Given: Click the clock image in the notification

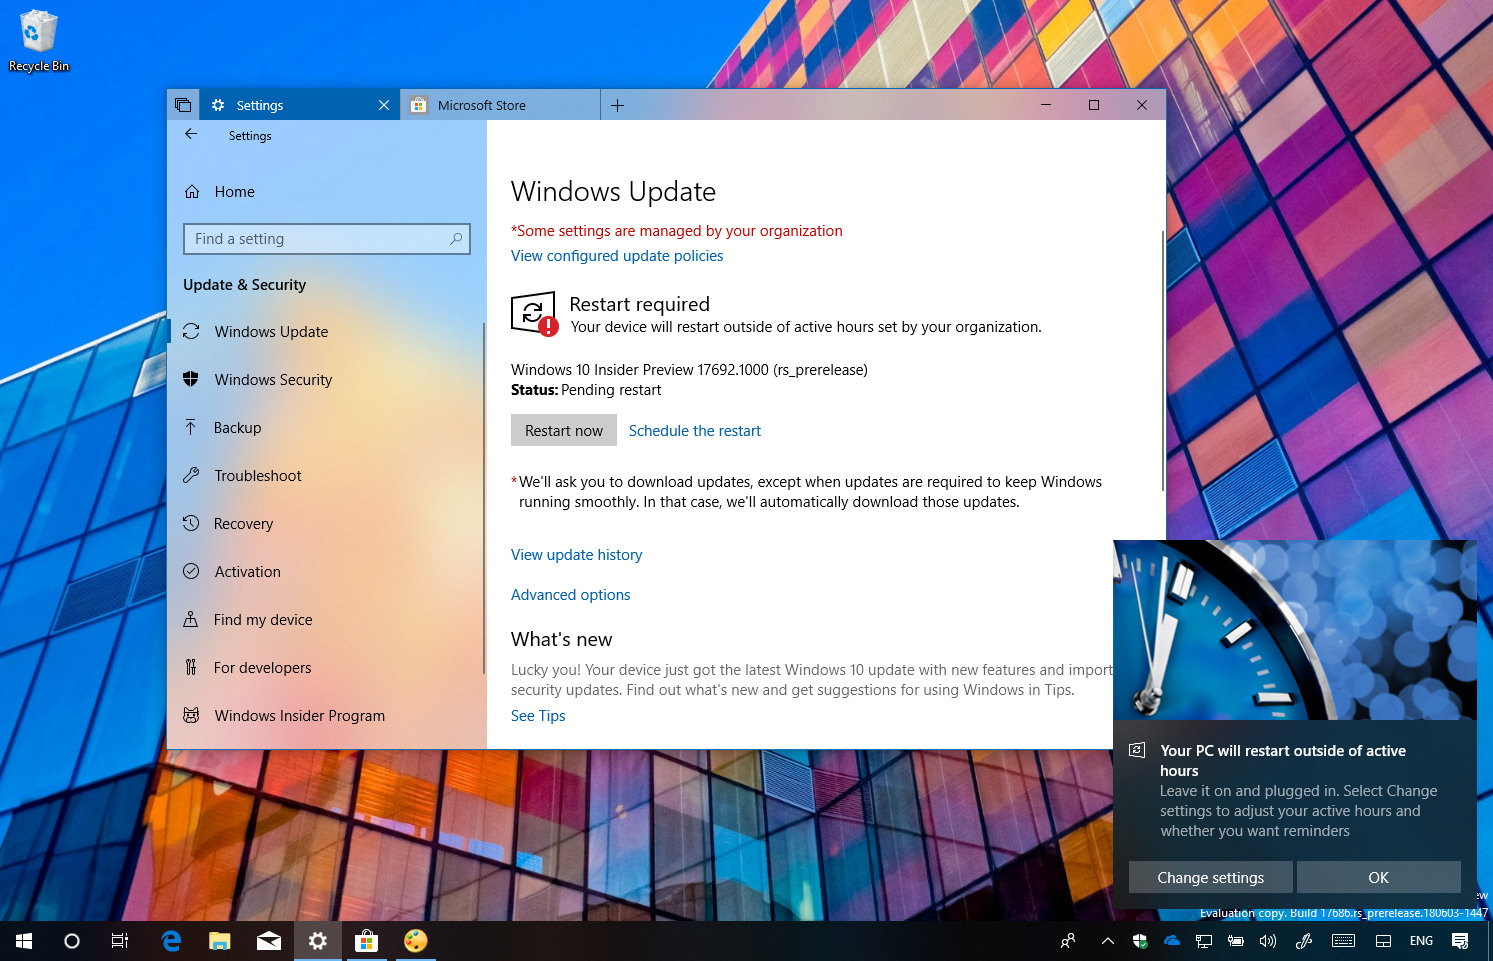Looking at the screenshot, I should pos(1295,630).
